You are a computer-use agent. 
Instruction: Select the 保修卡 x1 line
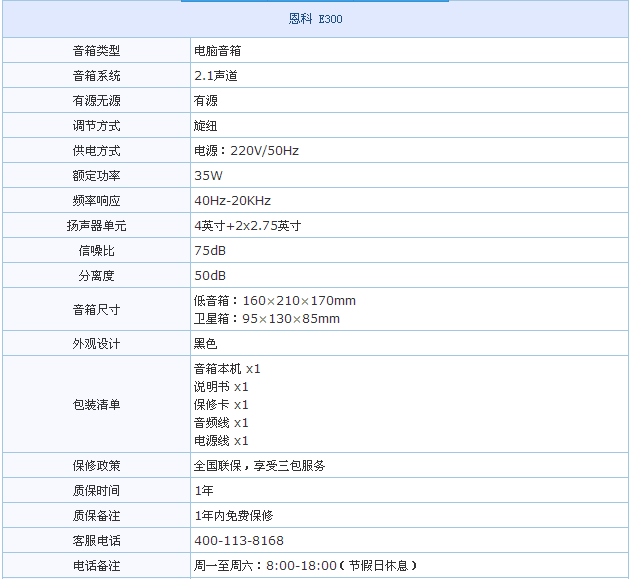click(x=221, y=405)
